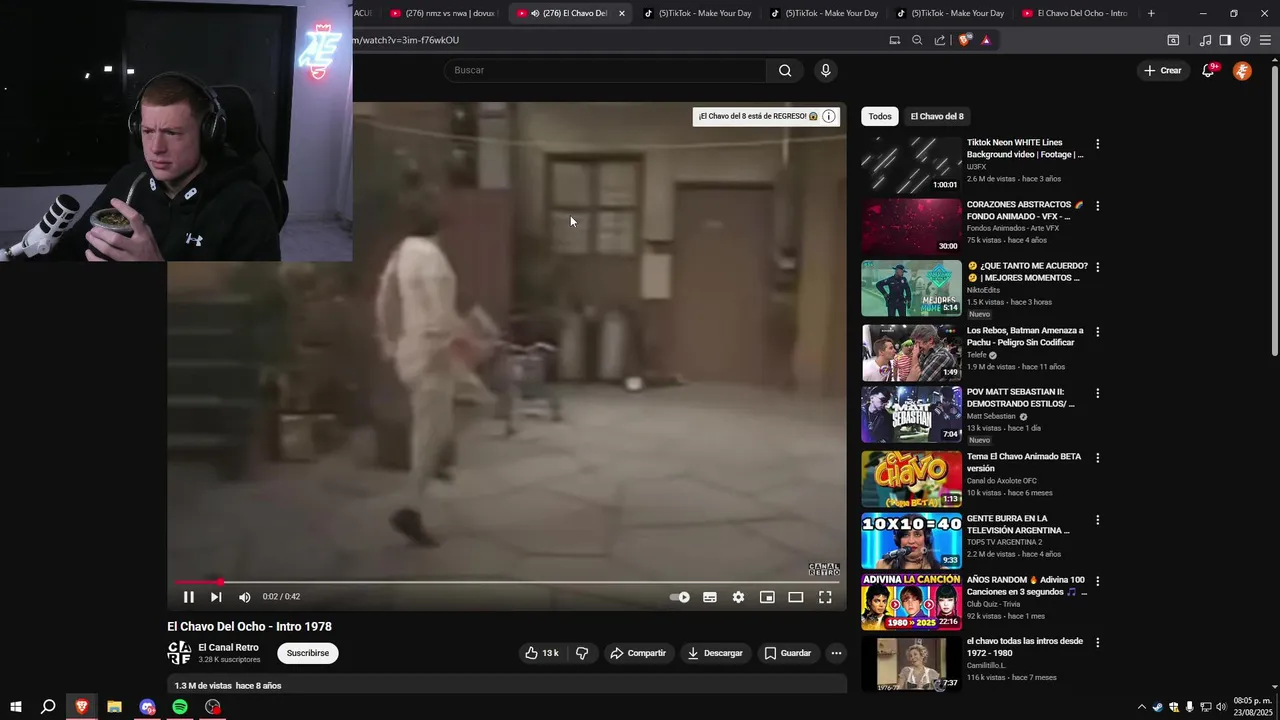The width and height of the screenshot is (1280, 720).
Task: Open Tema El Chavo Animado BETA thumbnail
Action: (x=911, y=479)
